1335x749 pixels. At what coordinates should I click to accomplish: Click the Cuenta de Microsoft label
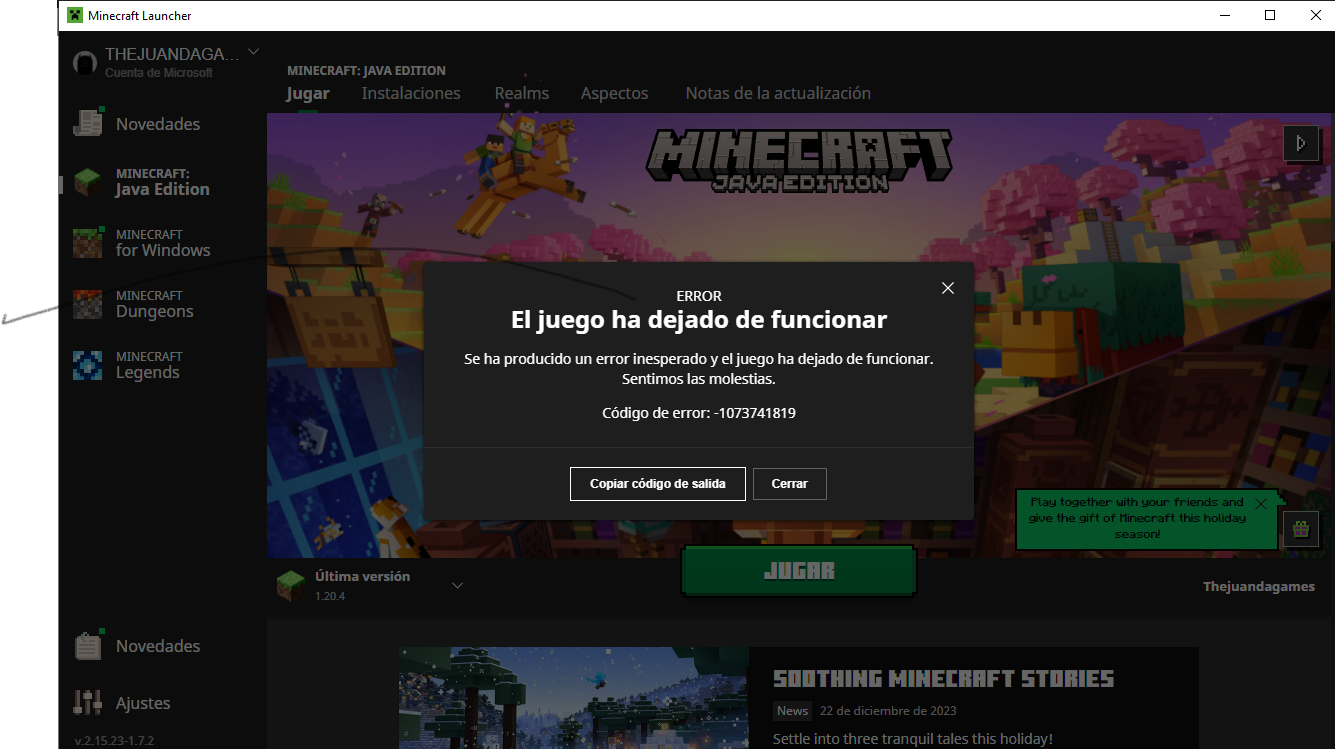[159, 73]
